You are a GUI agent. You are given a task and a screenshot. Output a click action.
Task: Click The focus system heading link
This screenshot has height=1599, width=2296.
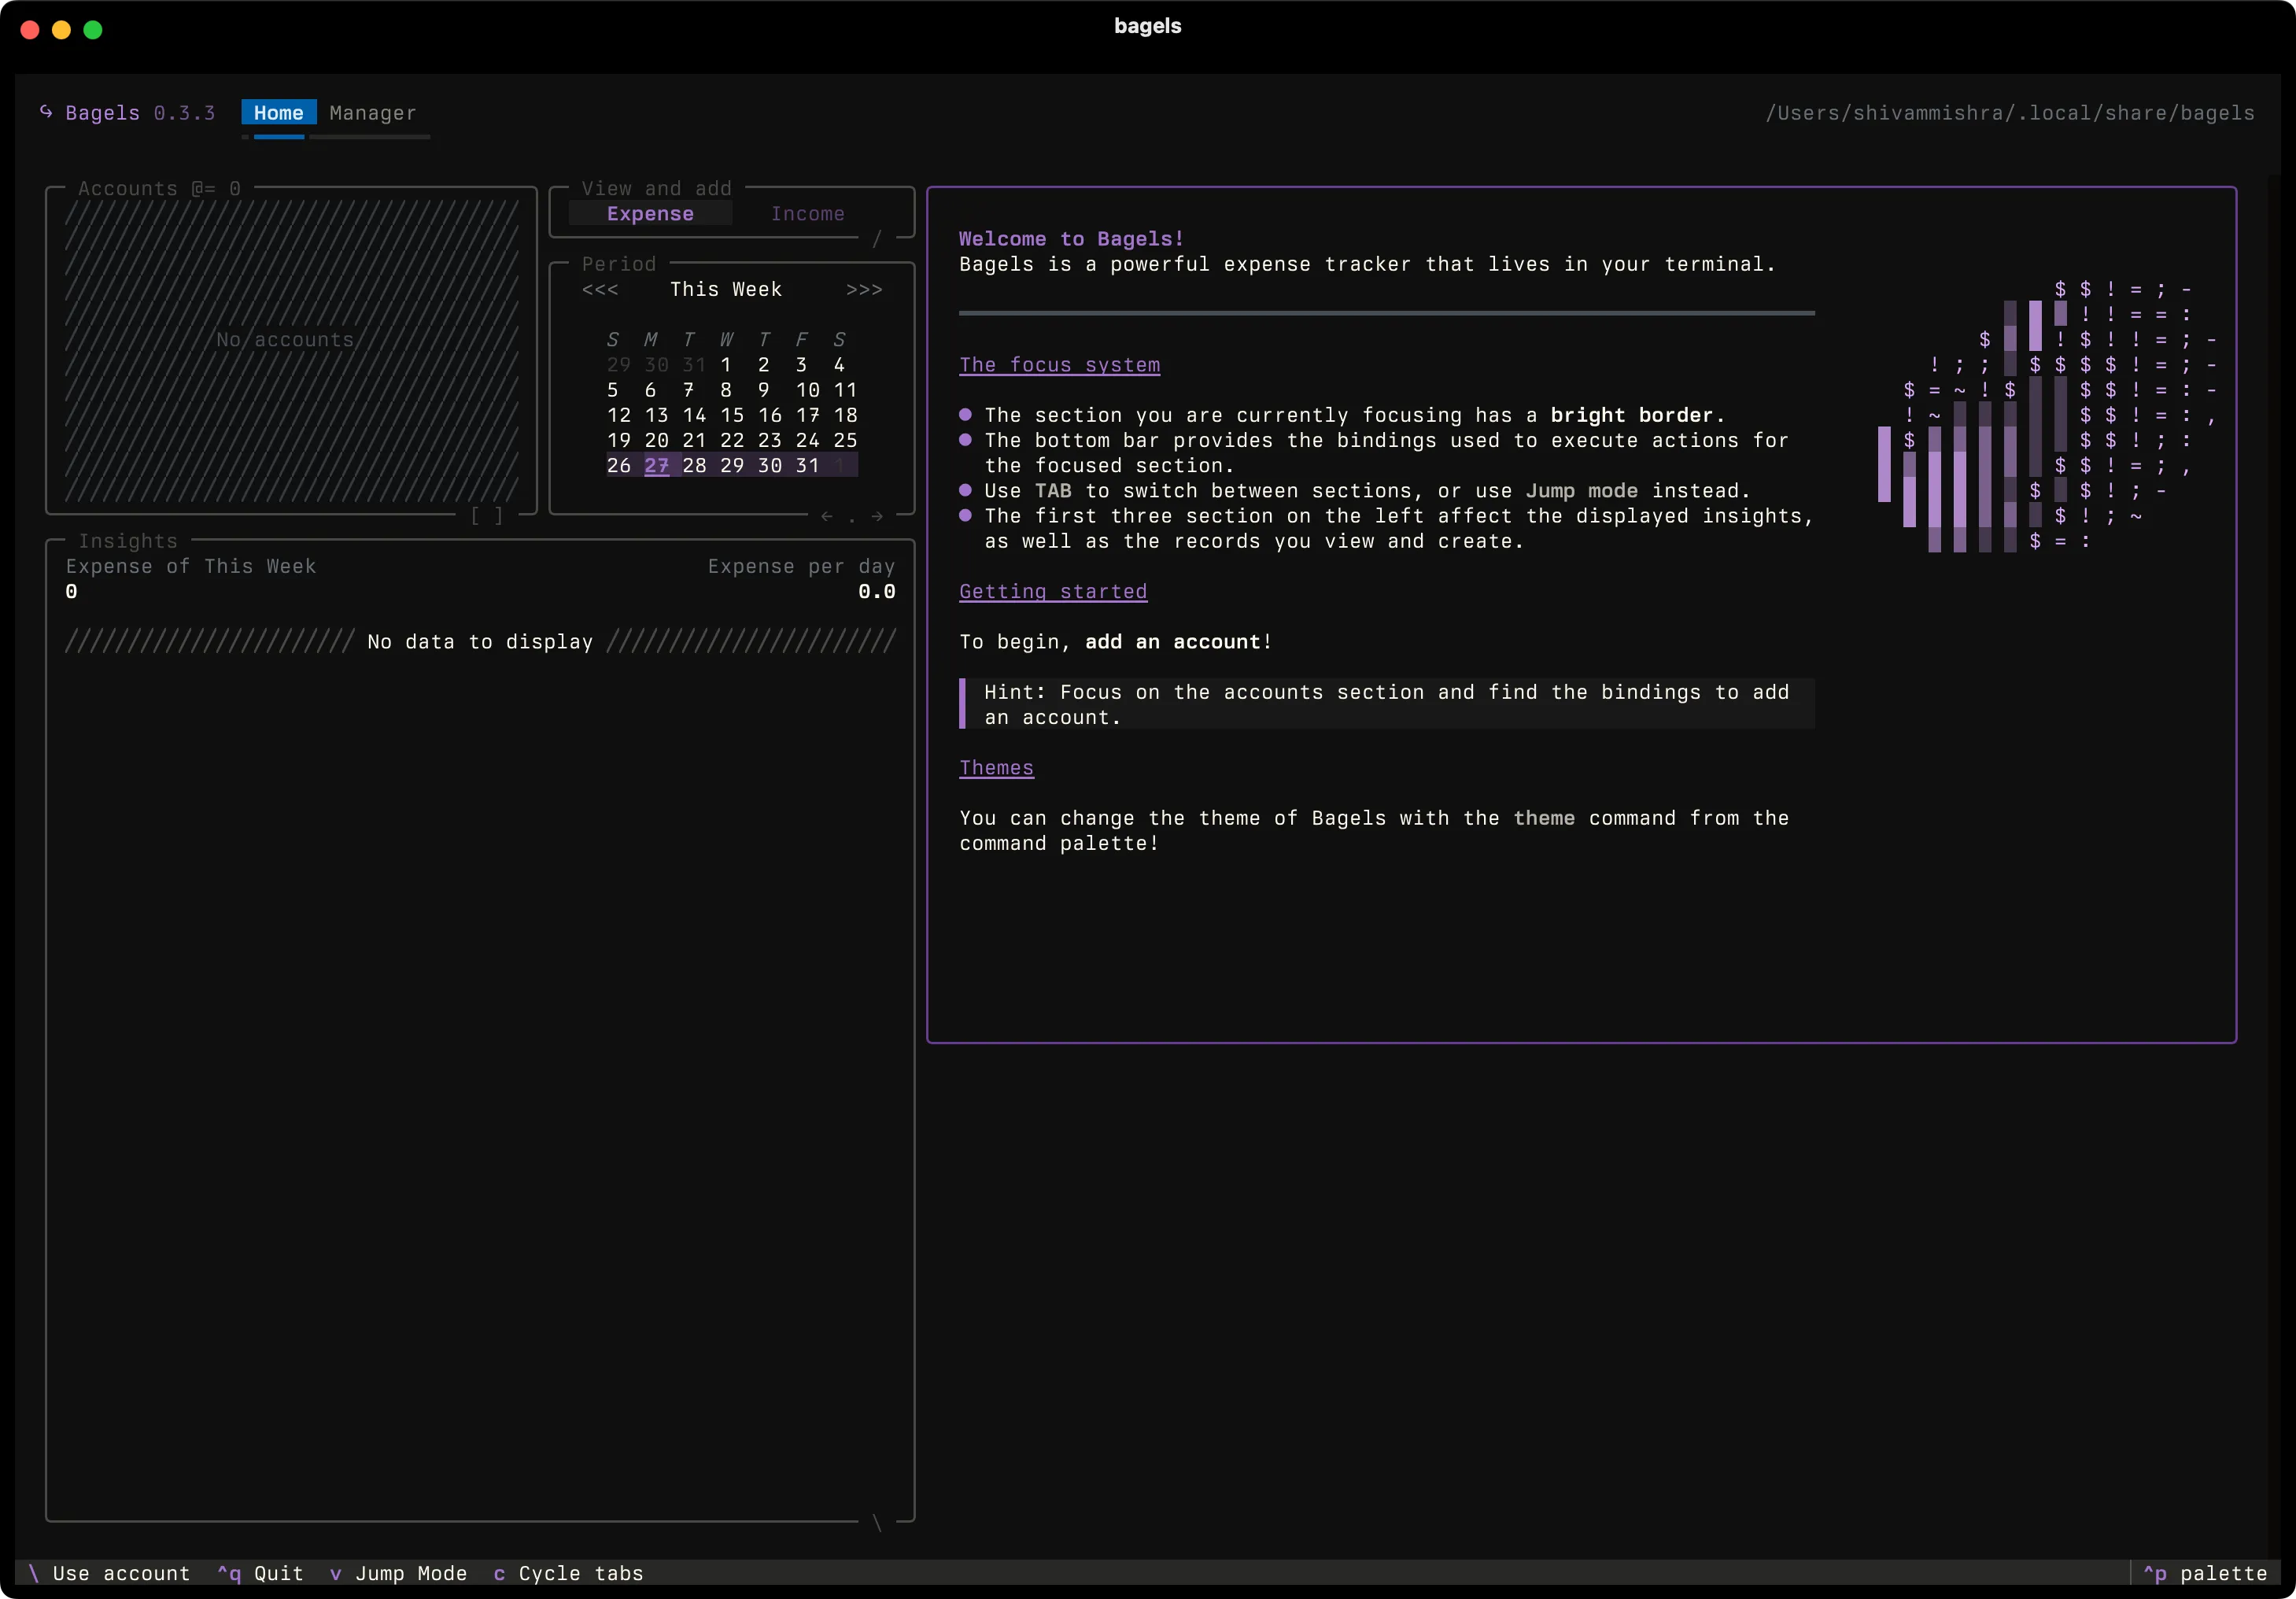click(x=1059, y=365)
